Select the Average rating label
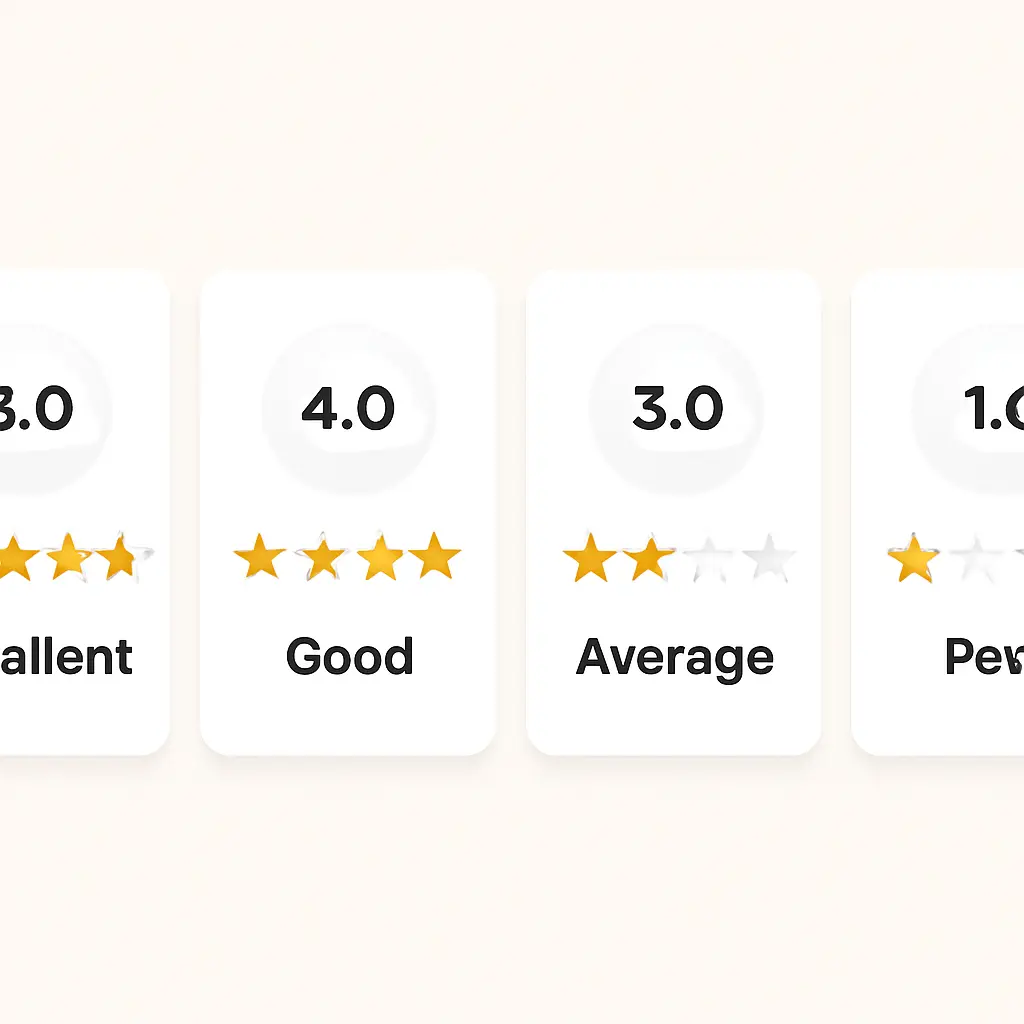The width and height of the screenshot is (1024, 1024). point(675,659)
